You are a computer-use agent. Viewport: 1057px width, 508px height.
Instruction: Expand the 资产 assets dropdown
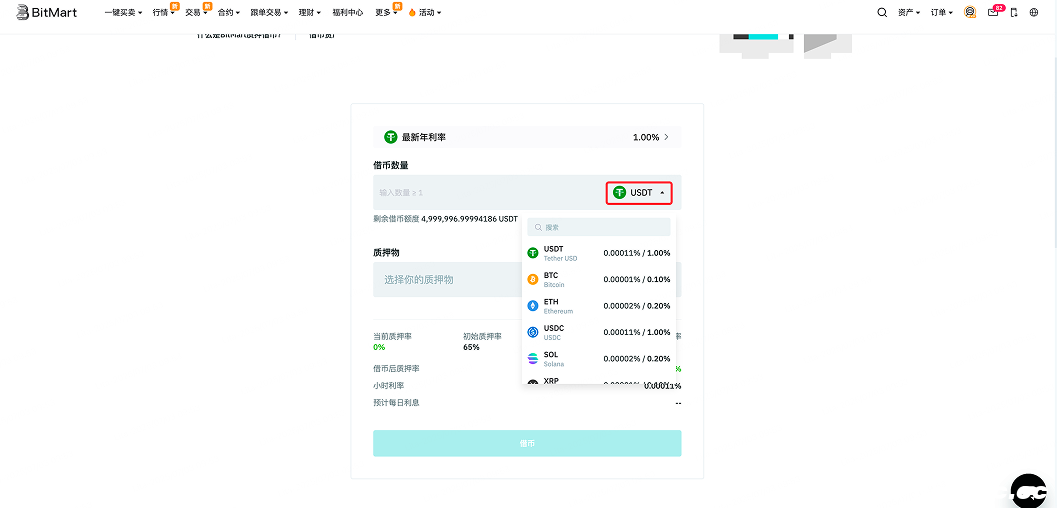pos(909,13)
